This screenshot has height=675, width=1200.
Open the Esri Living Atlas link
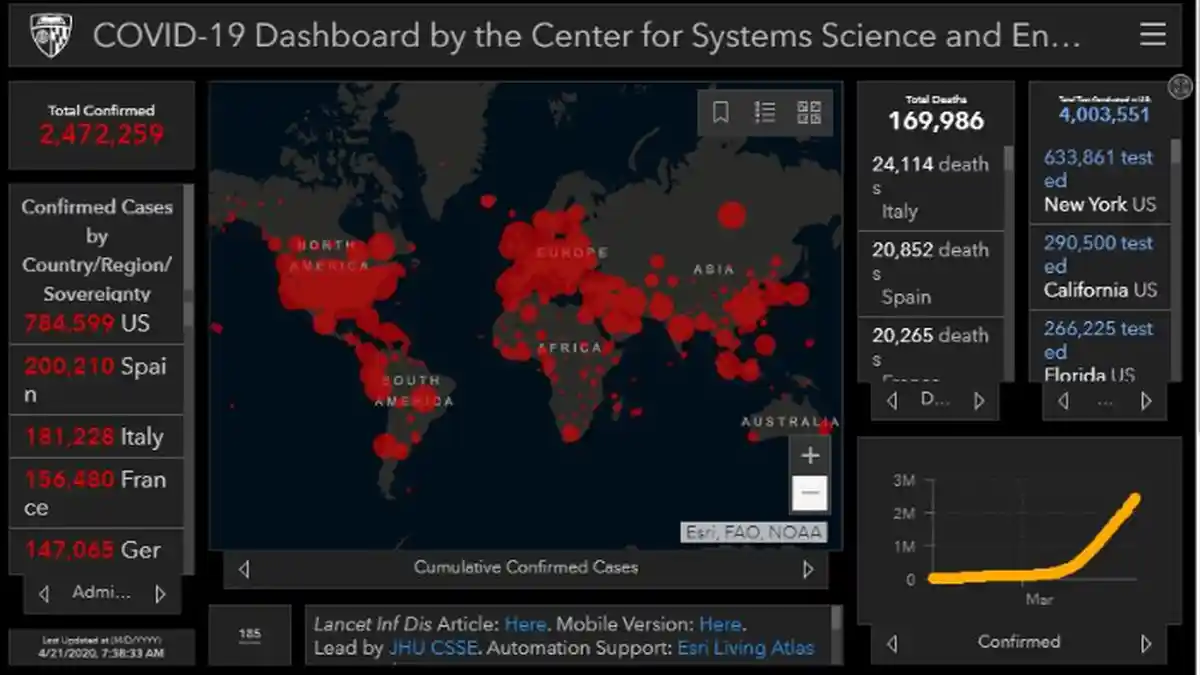746,648
